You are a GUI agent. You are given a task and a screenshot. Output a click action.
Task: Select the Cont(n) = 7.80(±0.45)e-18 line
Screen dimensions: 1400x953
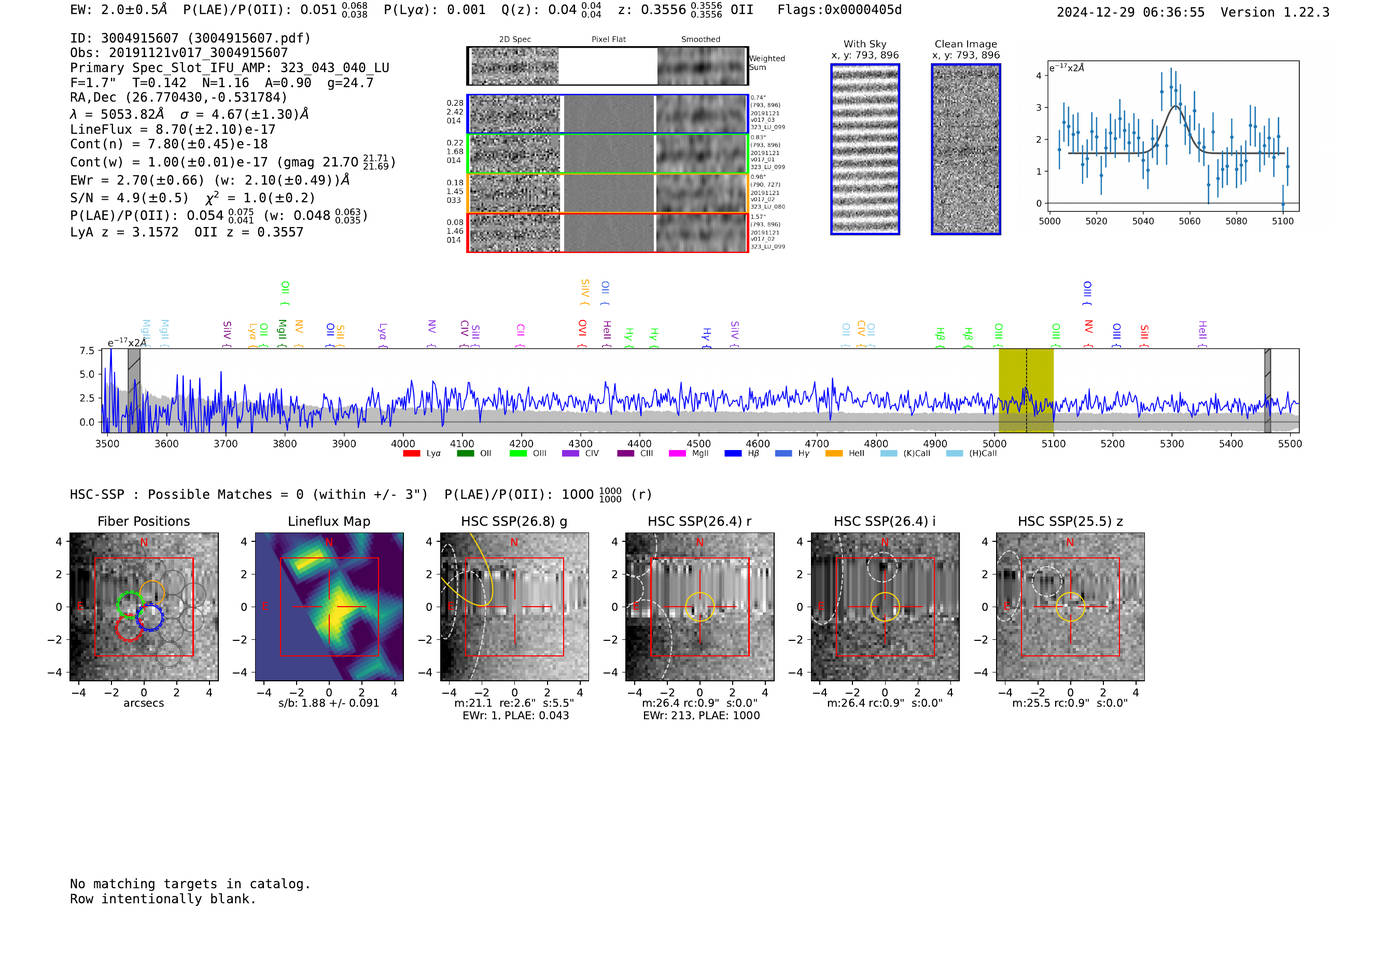tap(169, 144)
